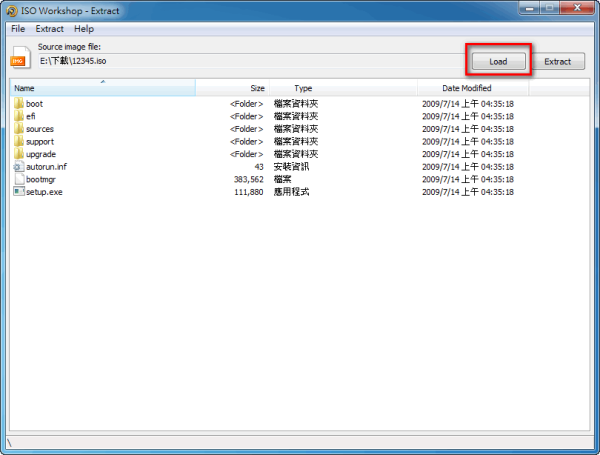Click the size value 43

point(259,167)
